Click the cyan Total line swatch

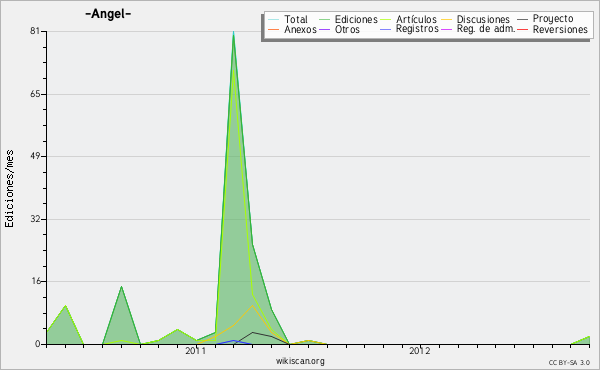coord(273,19)
